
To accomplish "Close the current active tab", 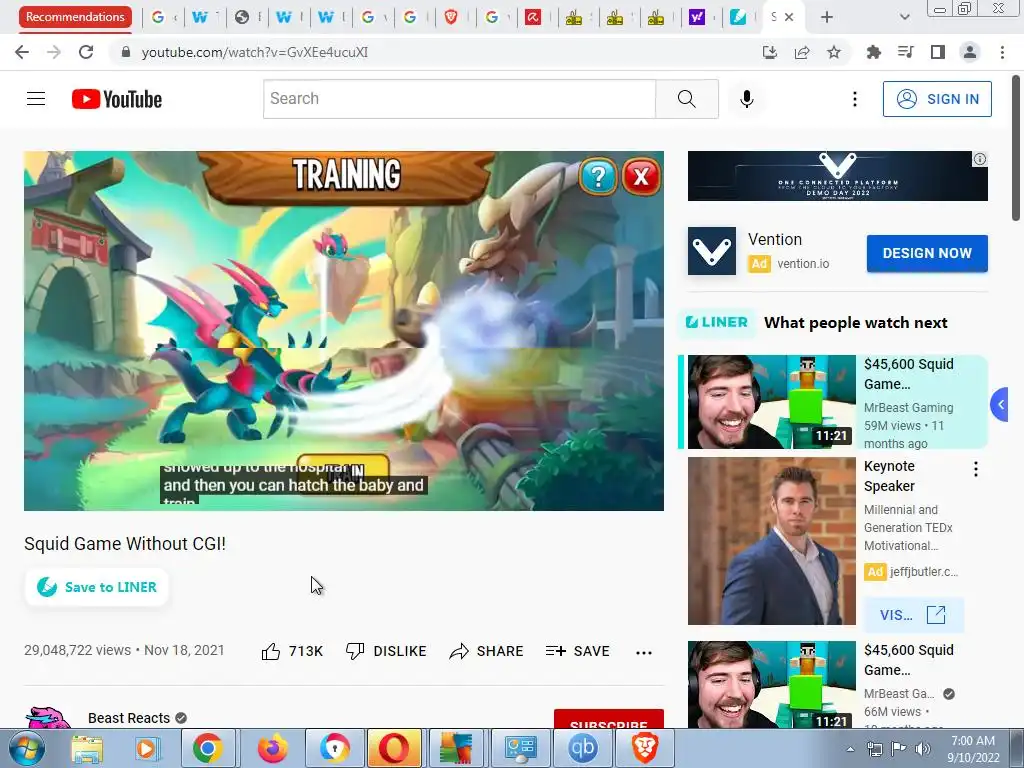I will pyautogui.click(x=789, y=17).
